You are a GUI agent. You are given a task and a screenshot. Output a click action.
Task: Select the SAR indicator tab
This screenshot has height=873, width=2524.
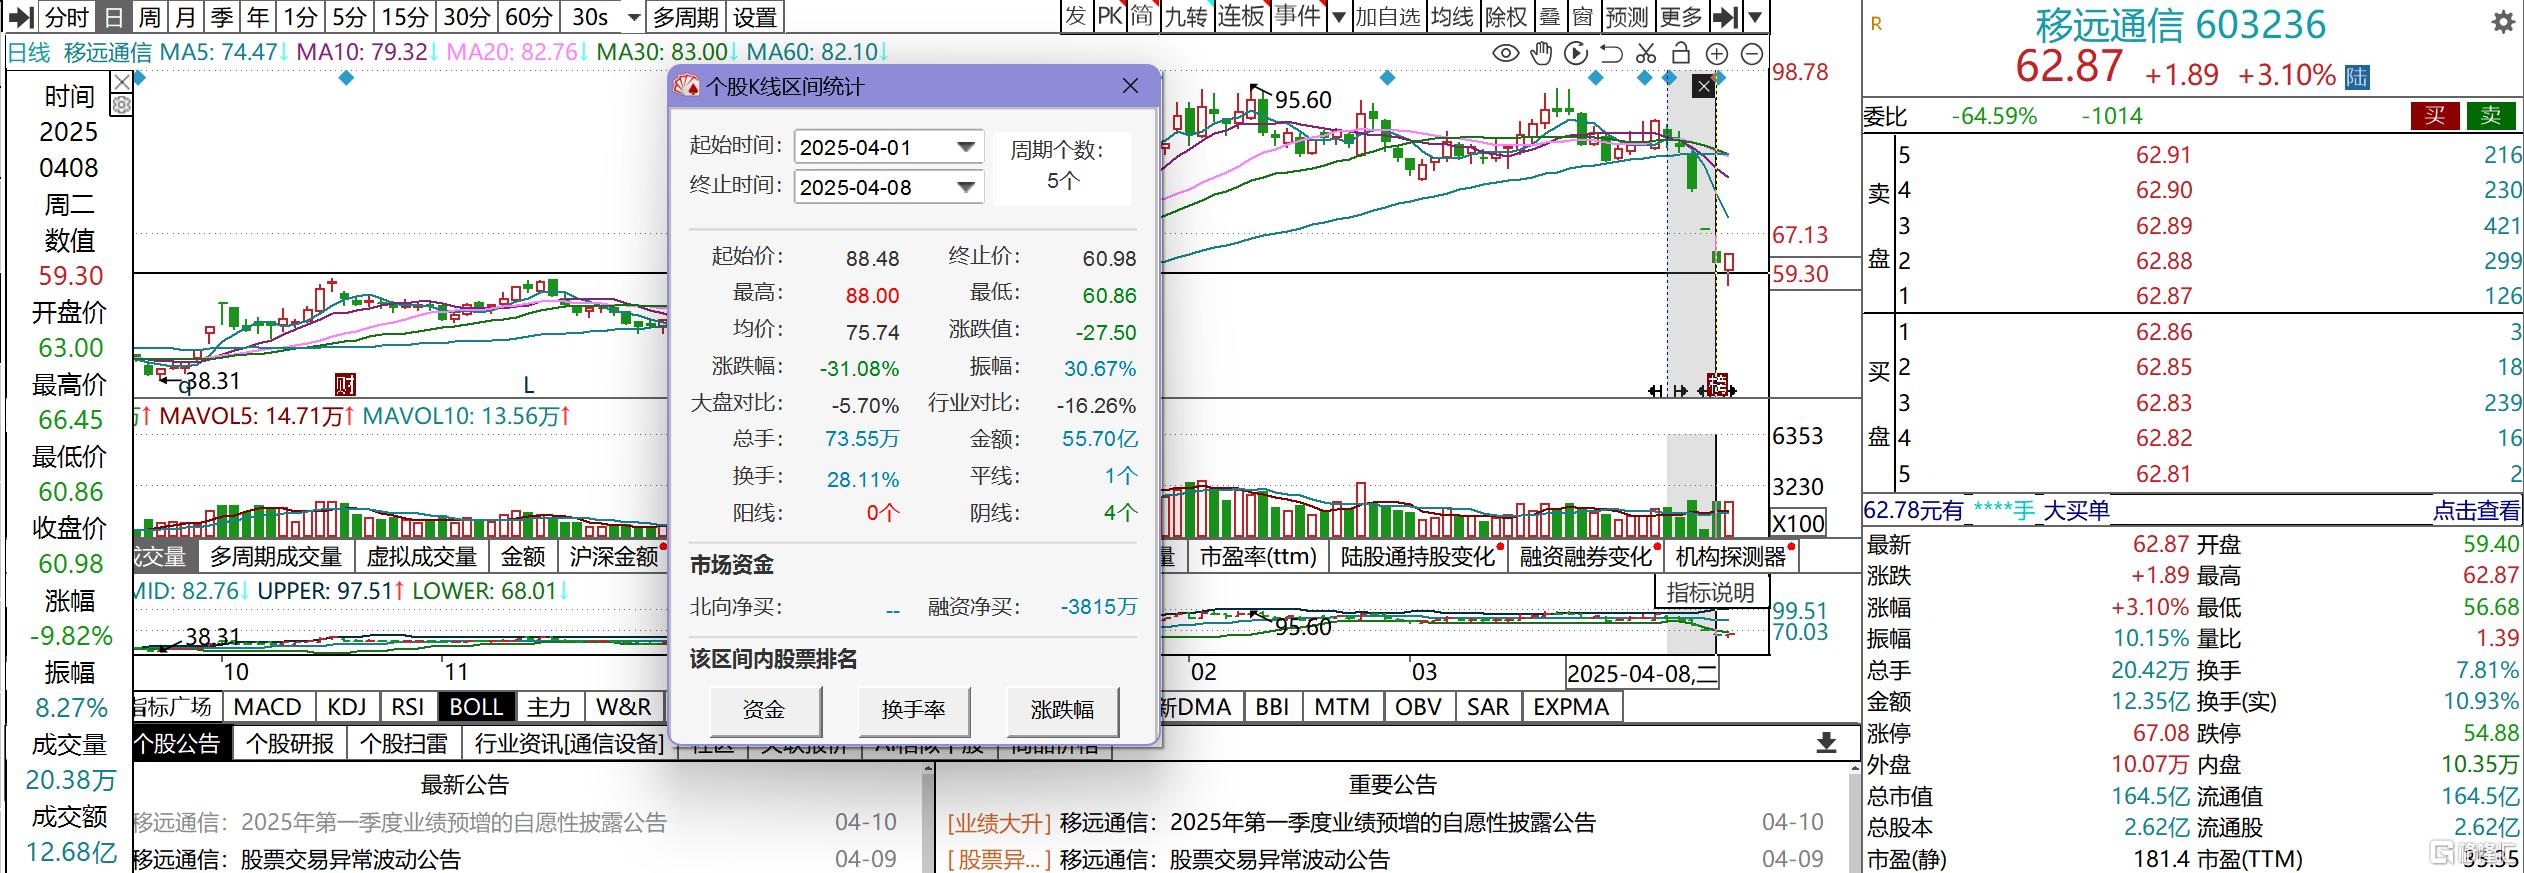coord(1487,707)
